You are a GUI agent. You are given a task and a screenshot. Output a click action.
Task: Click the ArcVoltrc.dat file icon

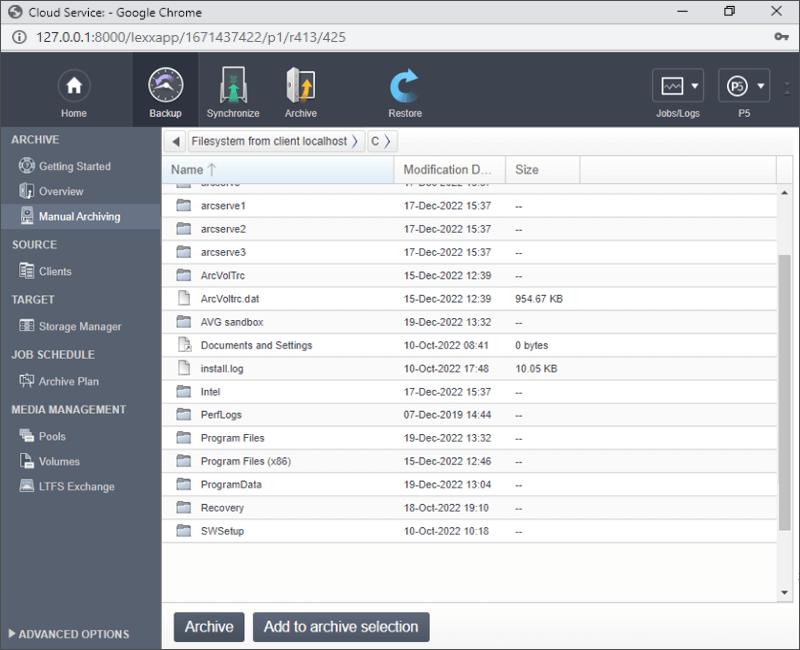point(184,298)
